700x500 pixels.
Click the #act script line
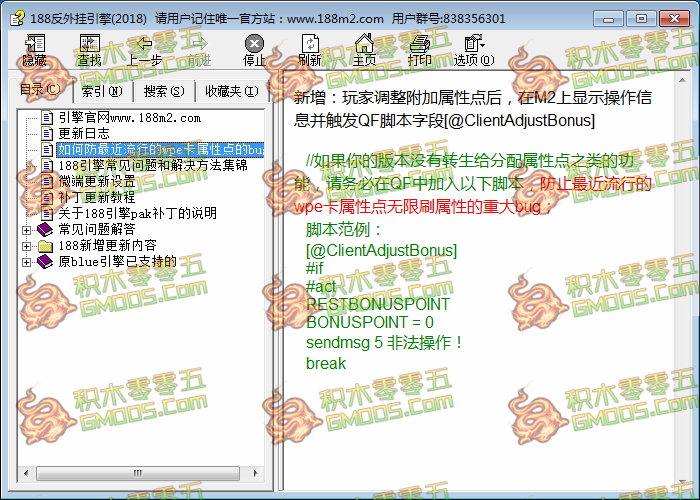pyautogui.click(x=321, y=287)
